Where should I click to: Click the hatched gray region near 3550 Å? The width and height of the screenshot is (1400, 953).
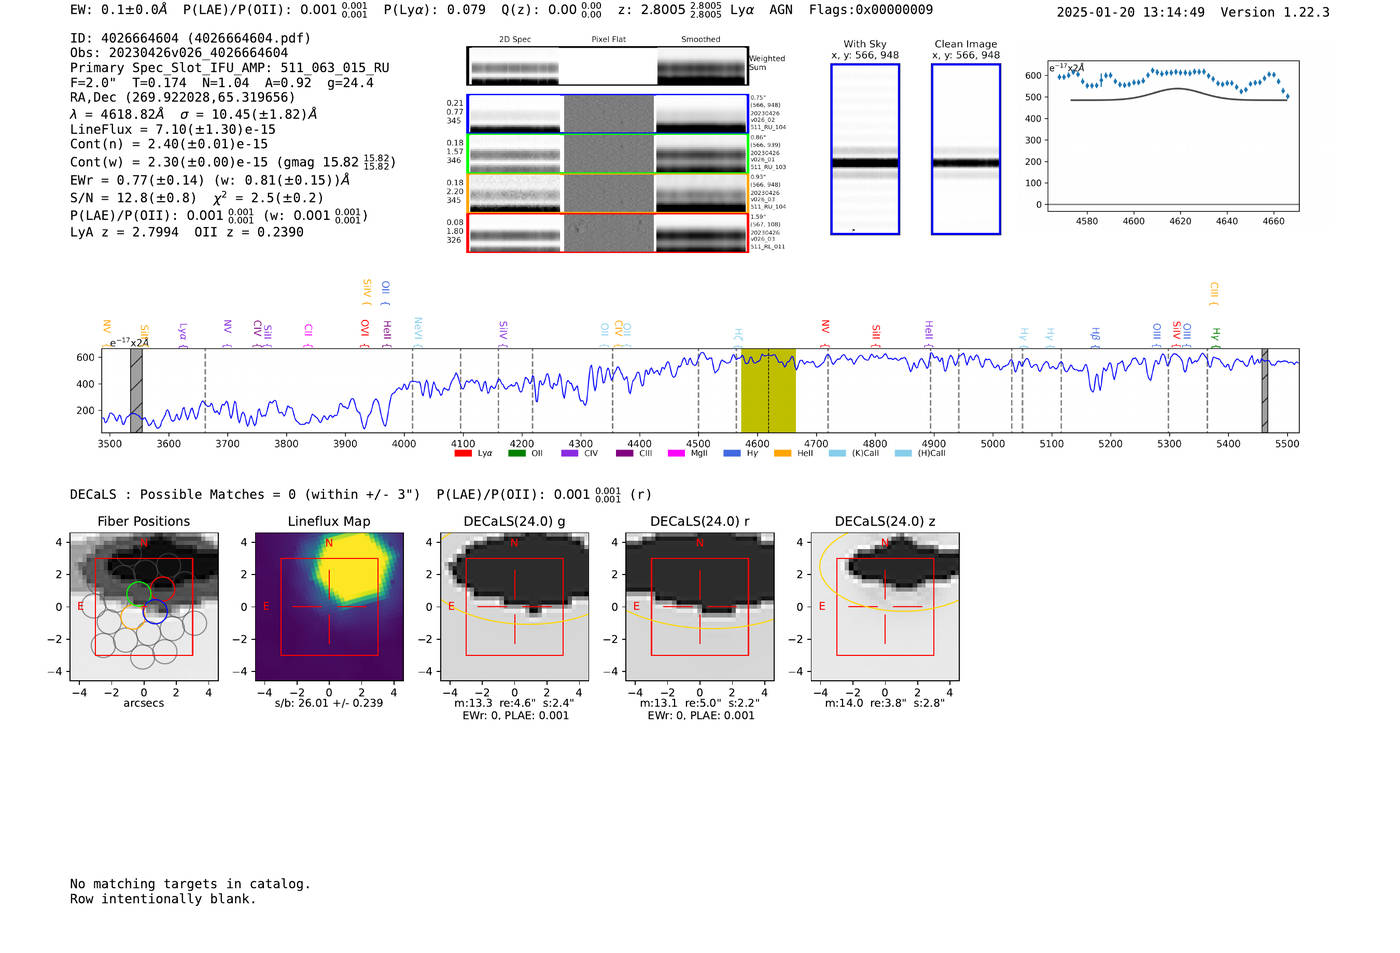136,390
